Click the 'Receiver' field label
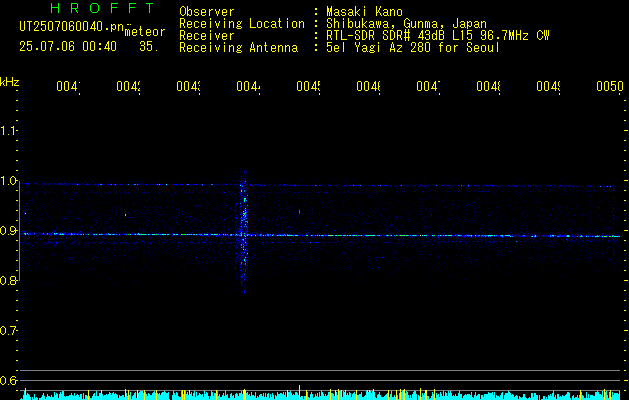 pos(207,36)
